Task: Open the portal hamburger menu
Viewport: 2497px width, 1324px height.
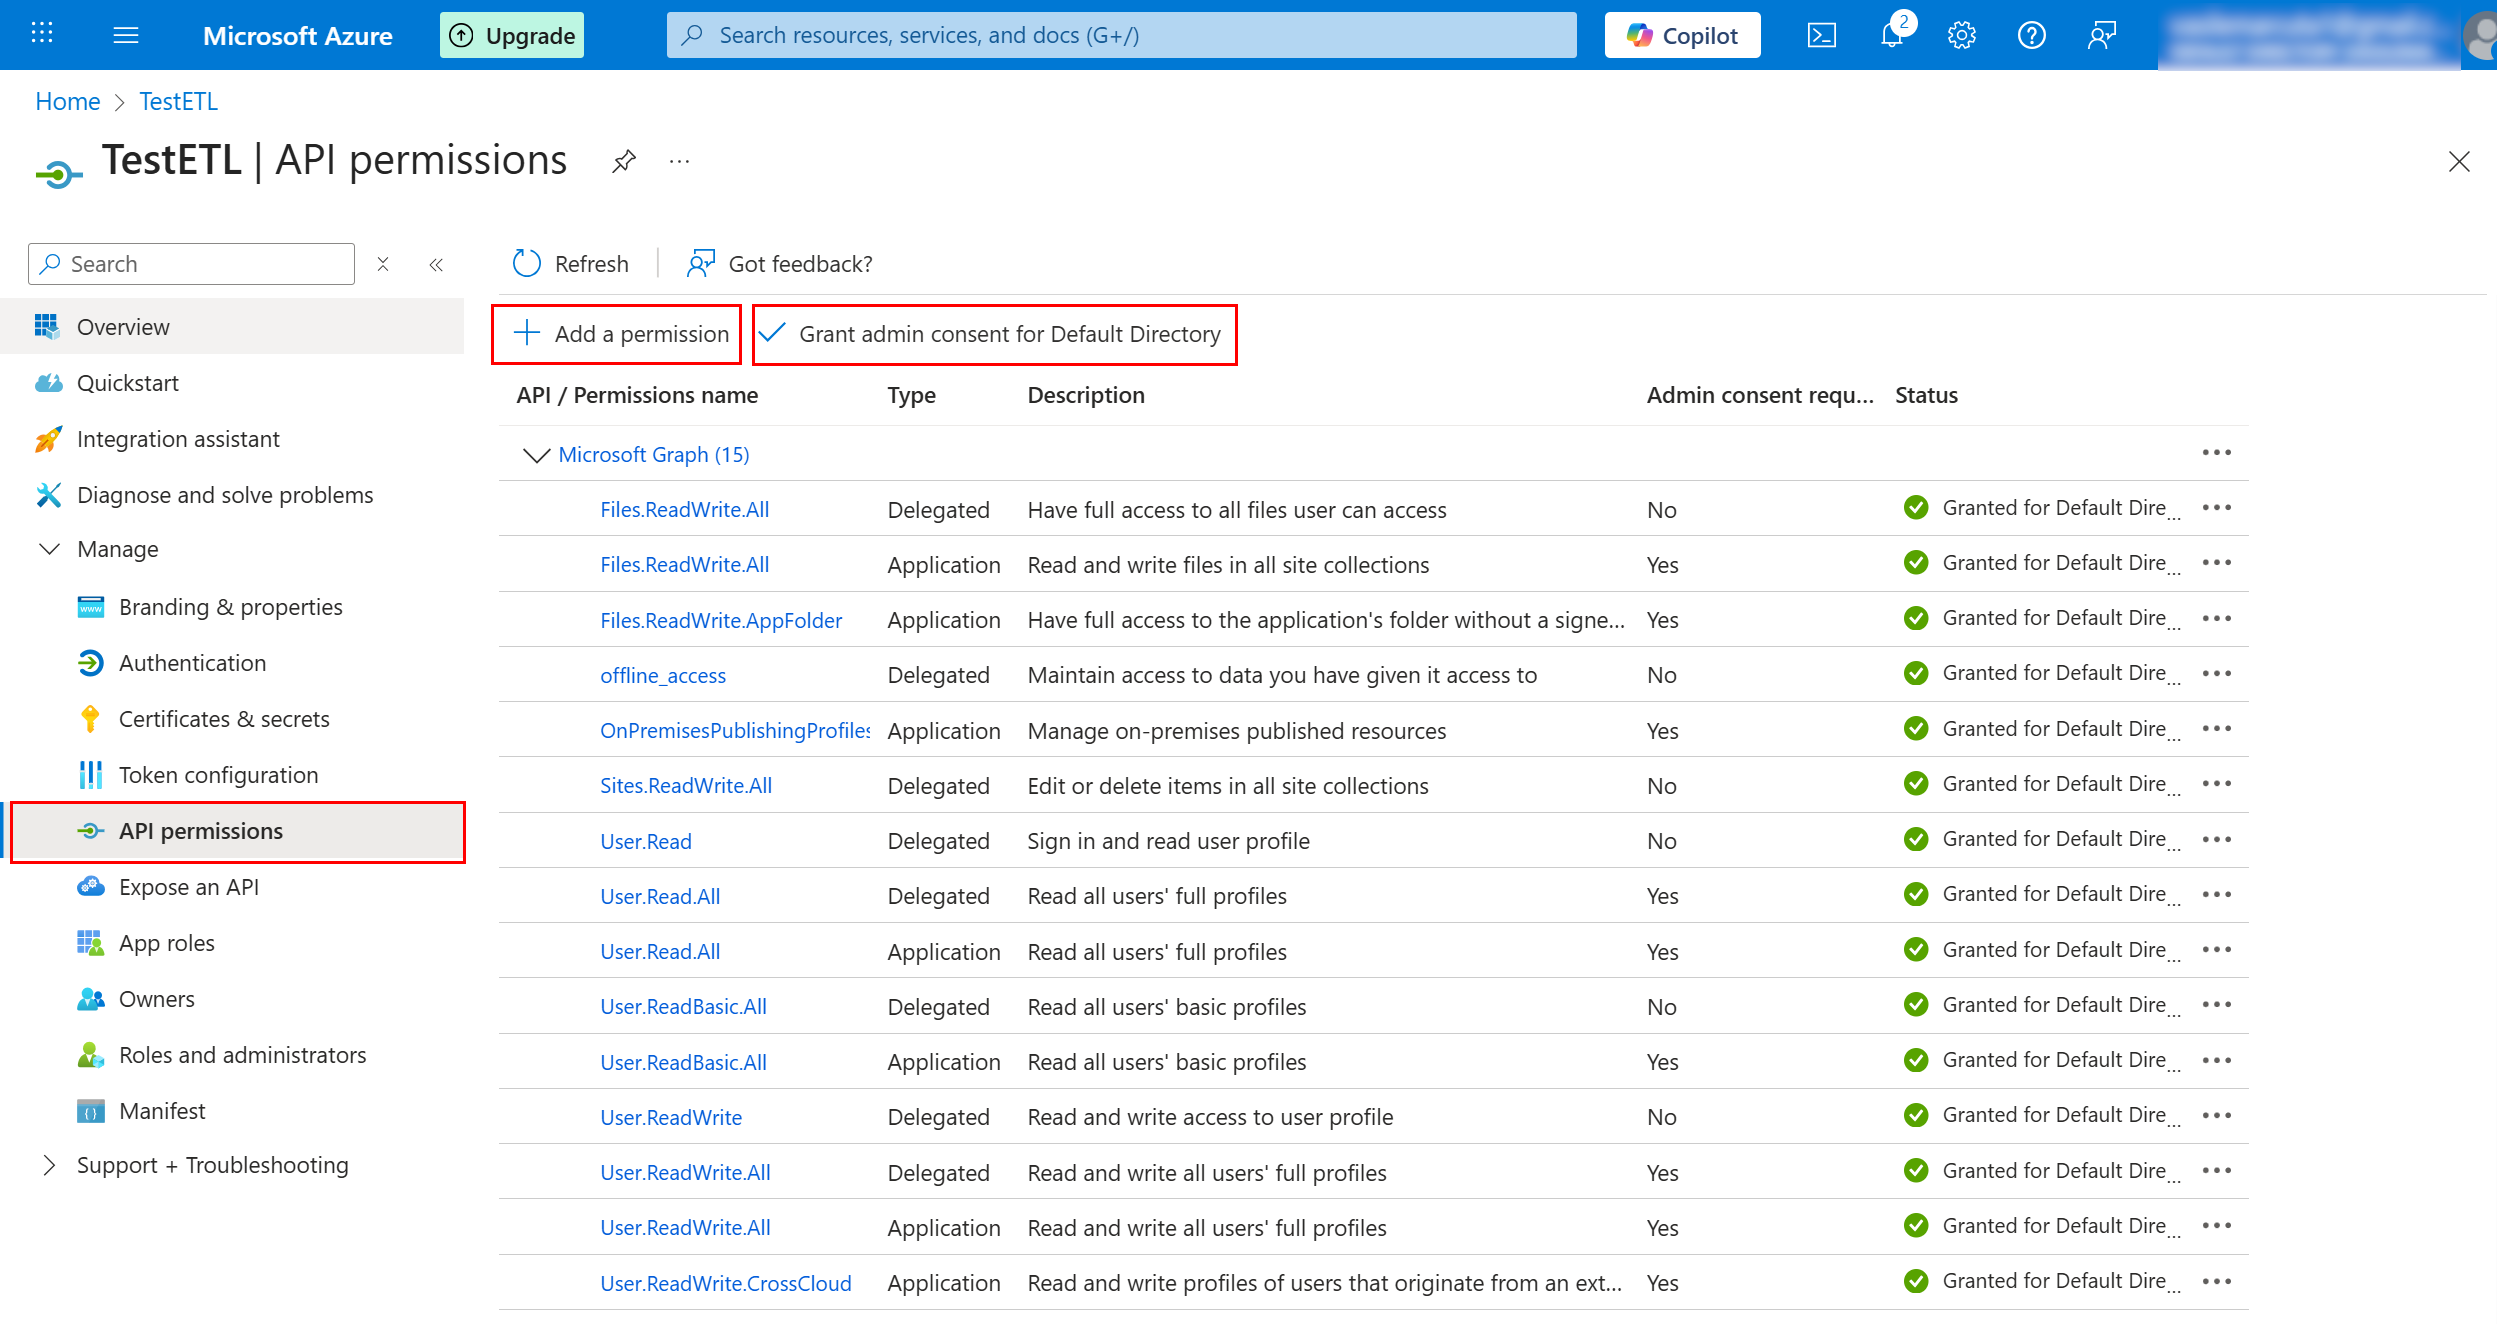Action: point(126,36)
